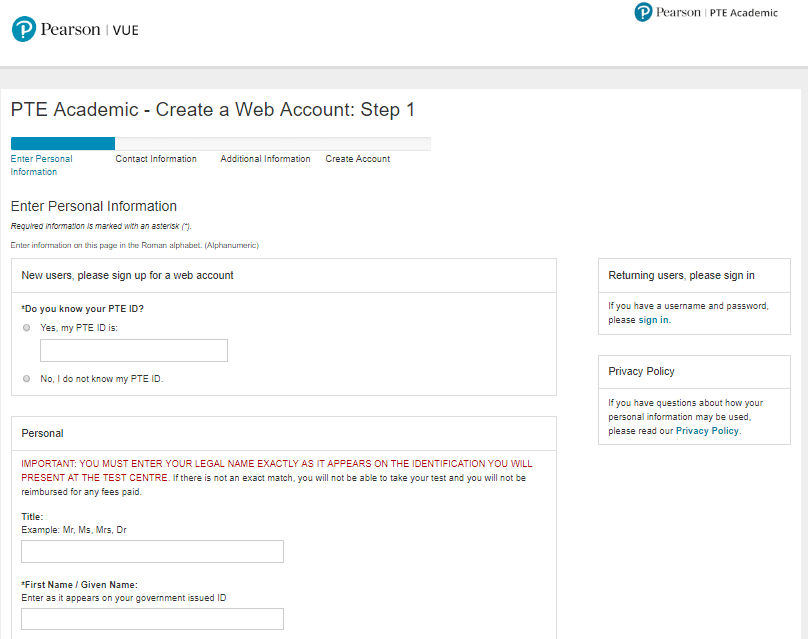Click 'Example: Mr, Ms, Mrs, Dr' hint
Screen dimensions: 808x639
74,530
